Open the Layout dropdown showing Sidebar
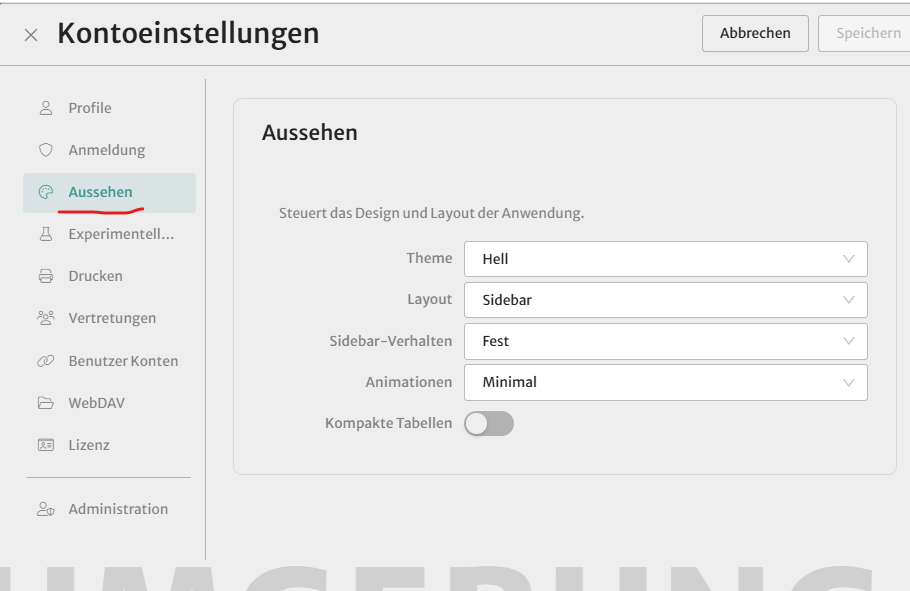Image resolution: width=910 pixels, height=591 pixels. (666, 300)
